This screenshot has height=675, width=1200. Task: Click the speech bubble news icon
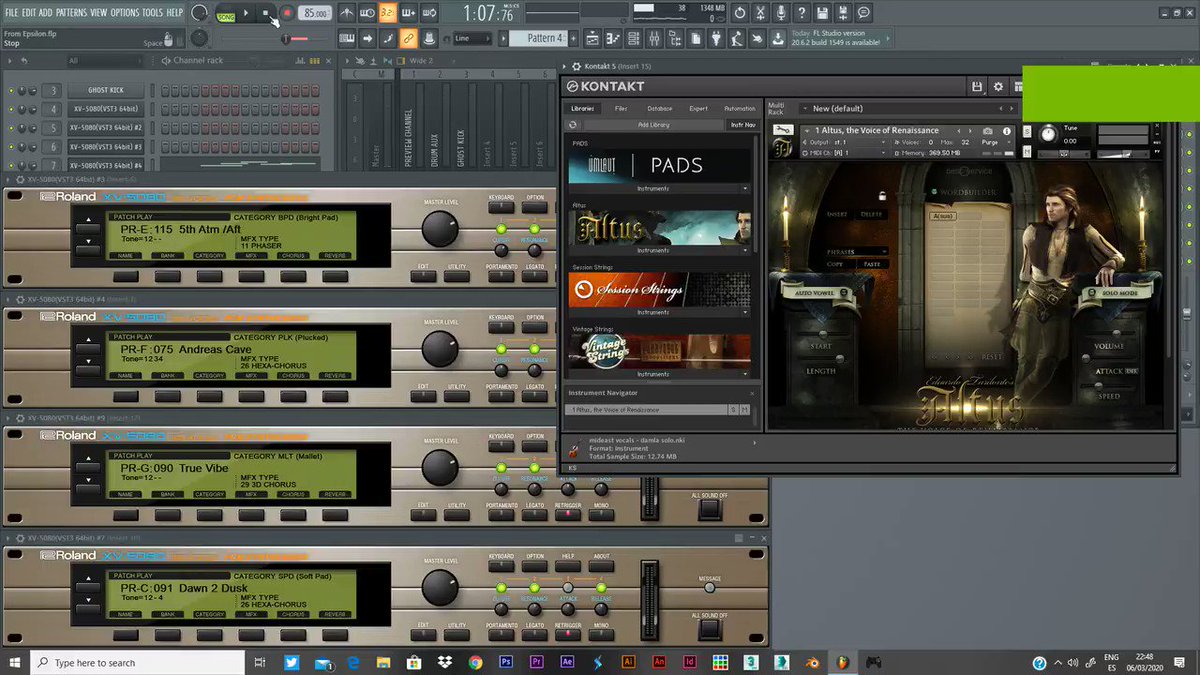click(864, 13)
